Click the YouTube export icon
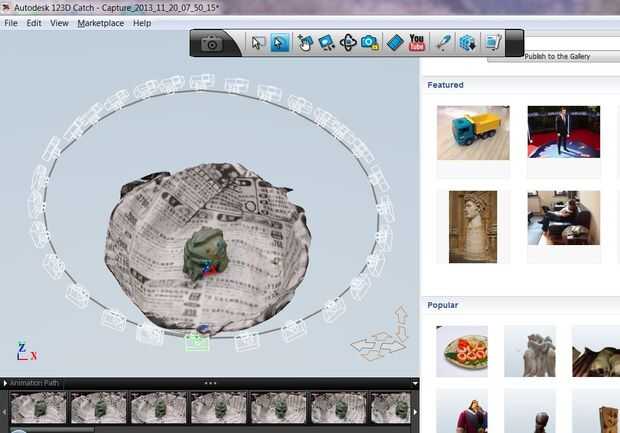 [417, 42]
